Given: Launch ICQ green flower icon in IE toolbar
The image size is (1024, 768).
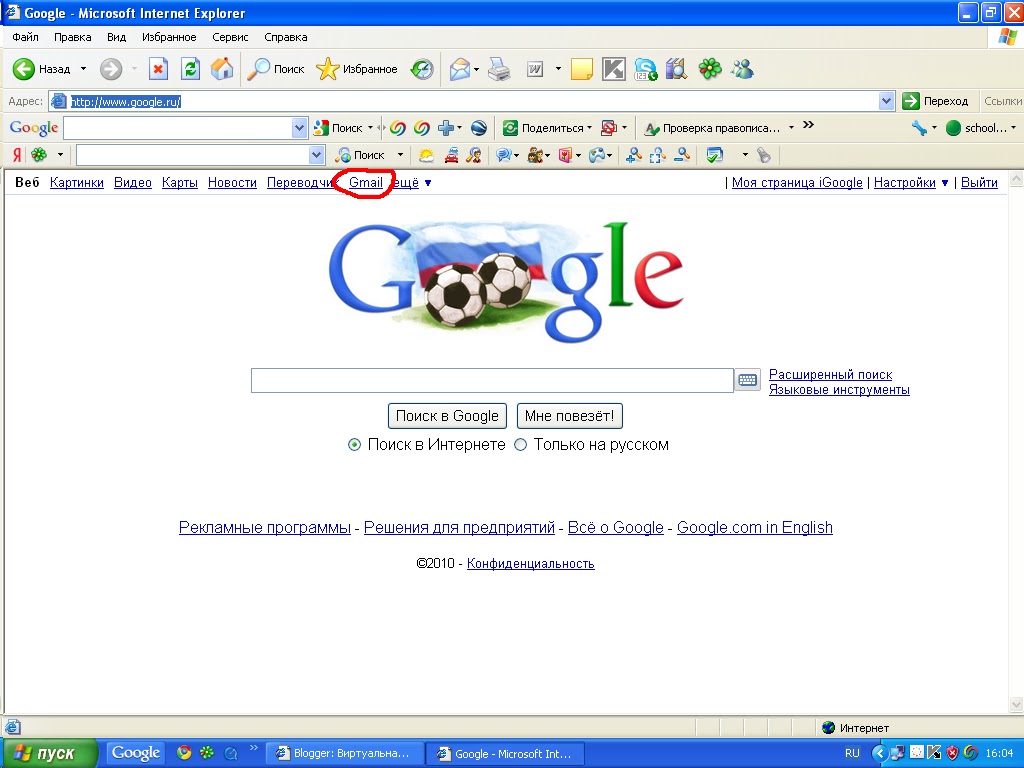Looking at the screenshot, I should point(710,69).
